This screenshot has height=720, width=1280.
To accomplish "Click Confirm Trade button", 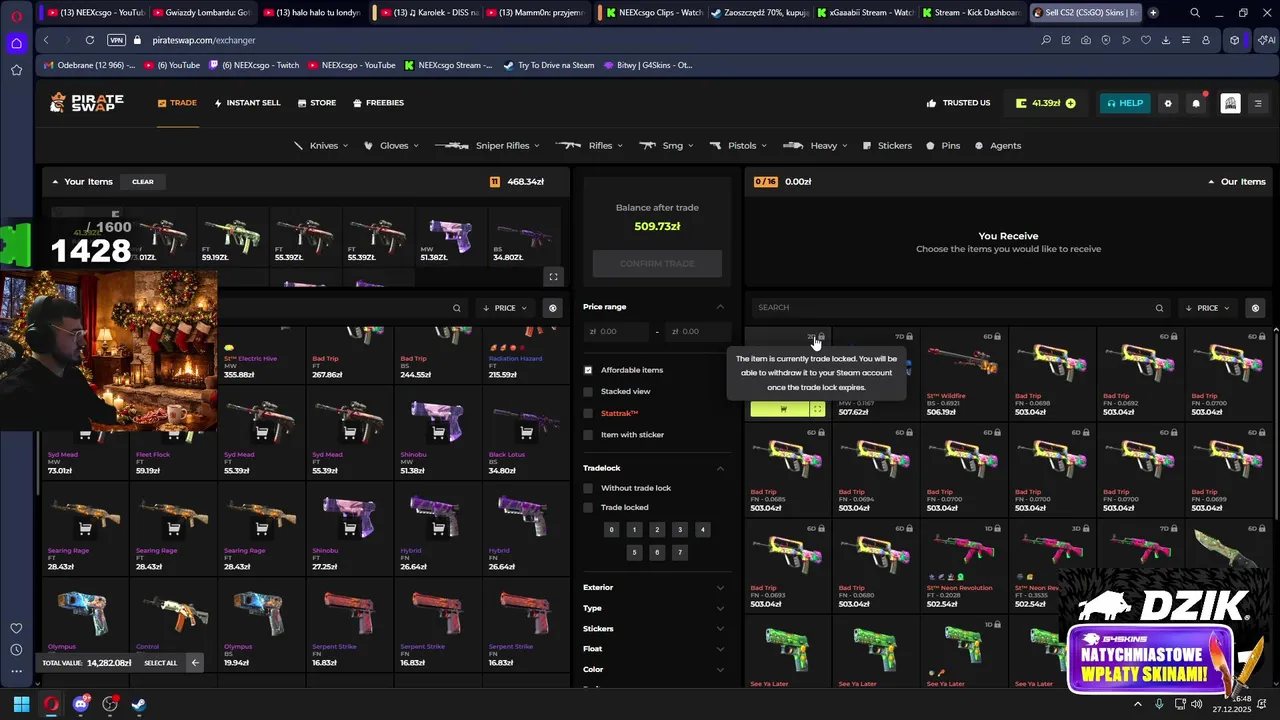I will click(657, 263).
